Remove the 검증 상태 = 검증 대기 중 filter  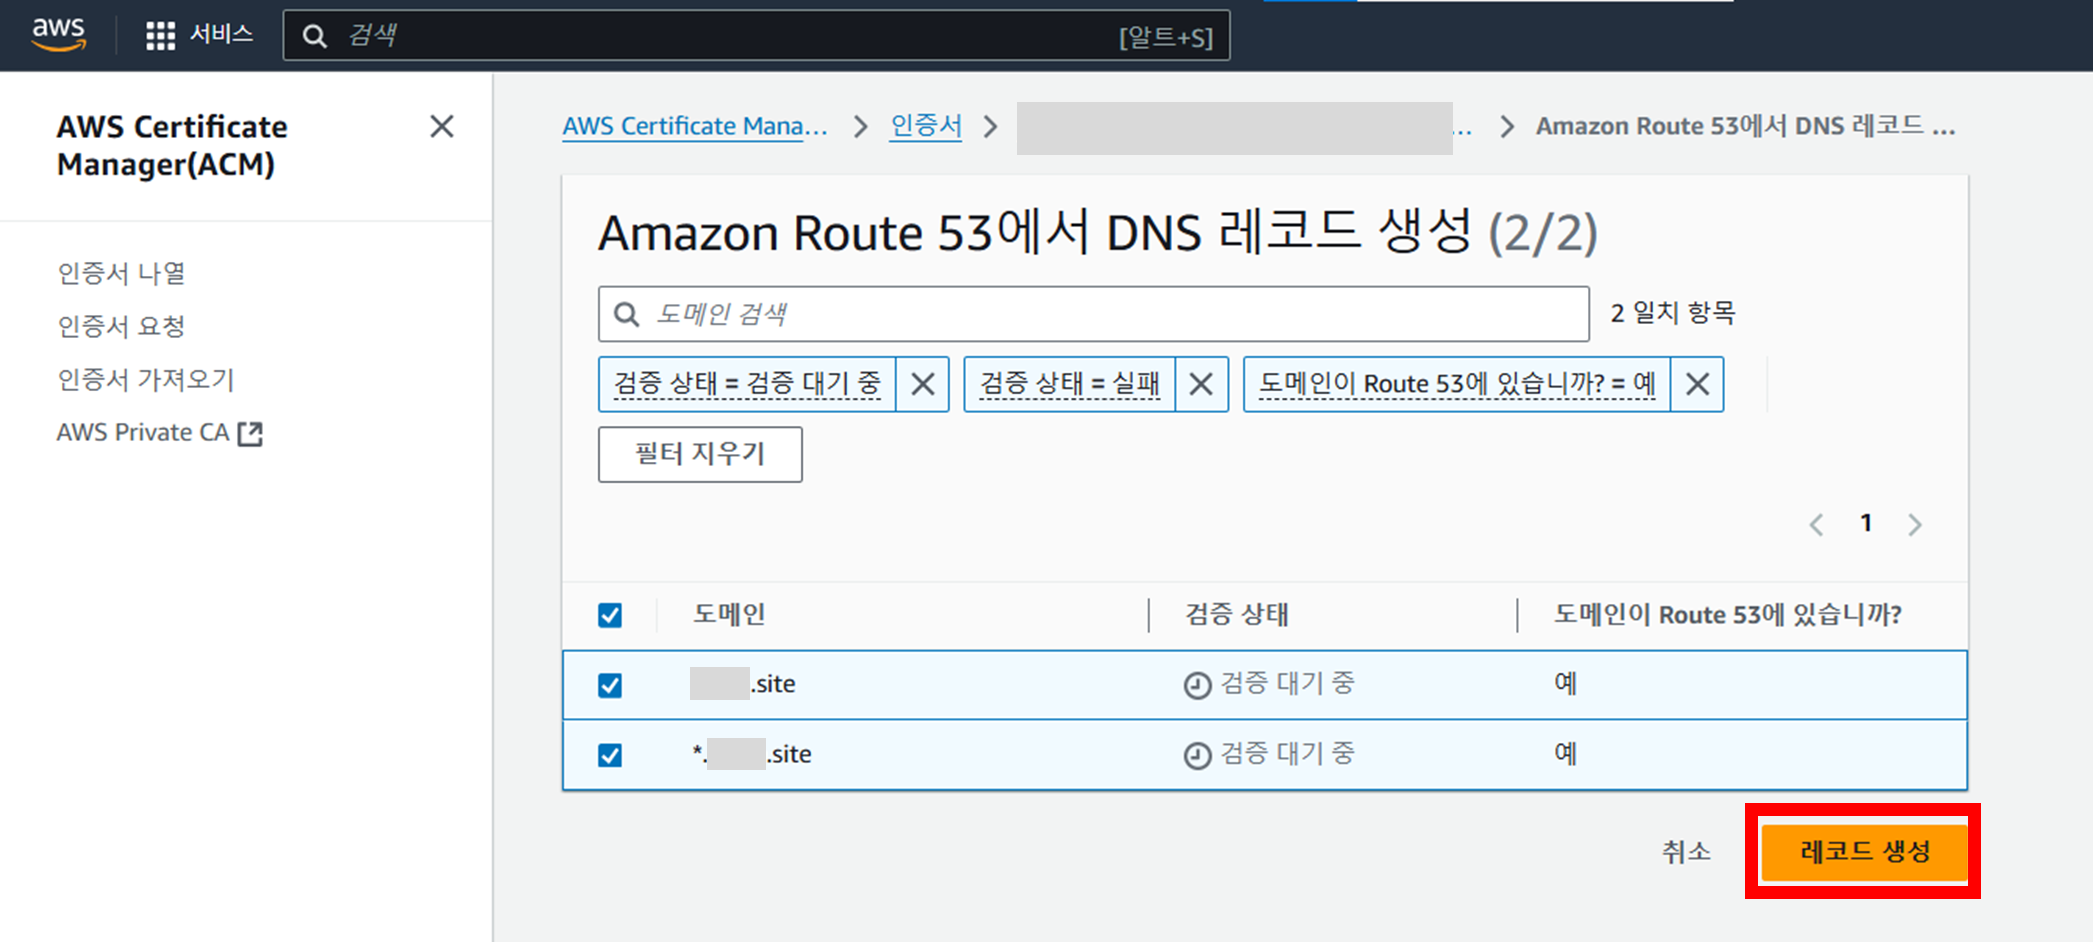point(923,384)
